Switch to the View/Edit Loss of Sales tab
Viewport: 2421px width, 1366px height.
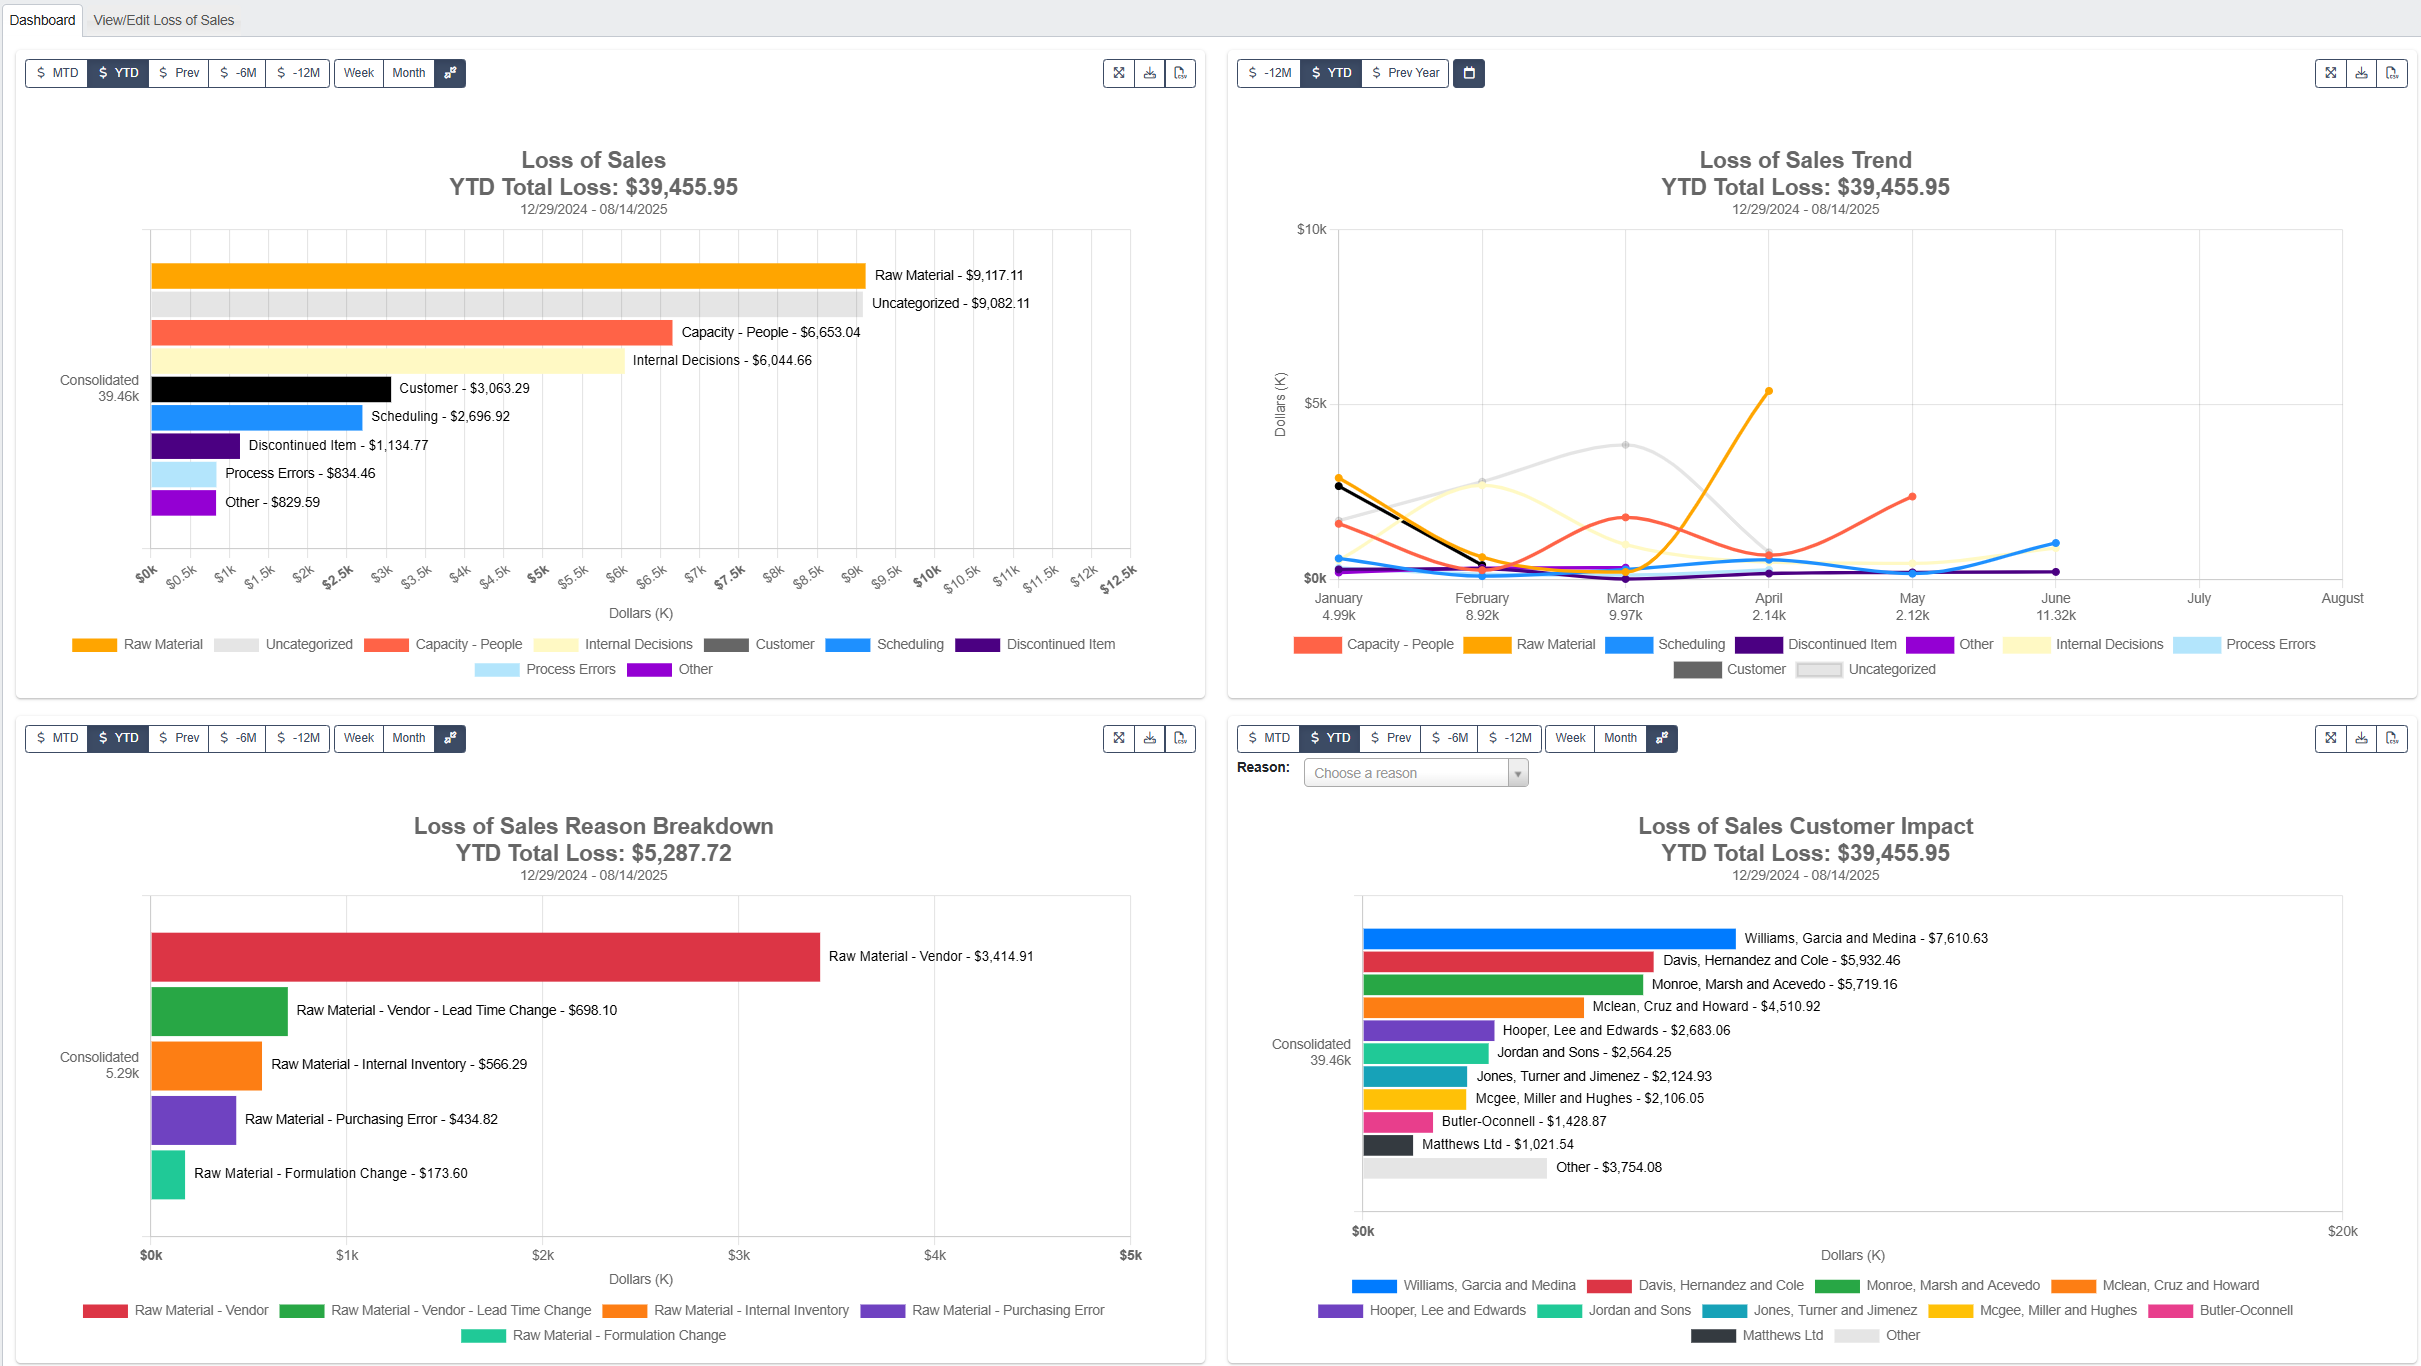coord(163,19)
